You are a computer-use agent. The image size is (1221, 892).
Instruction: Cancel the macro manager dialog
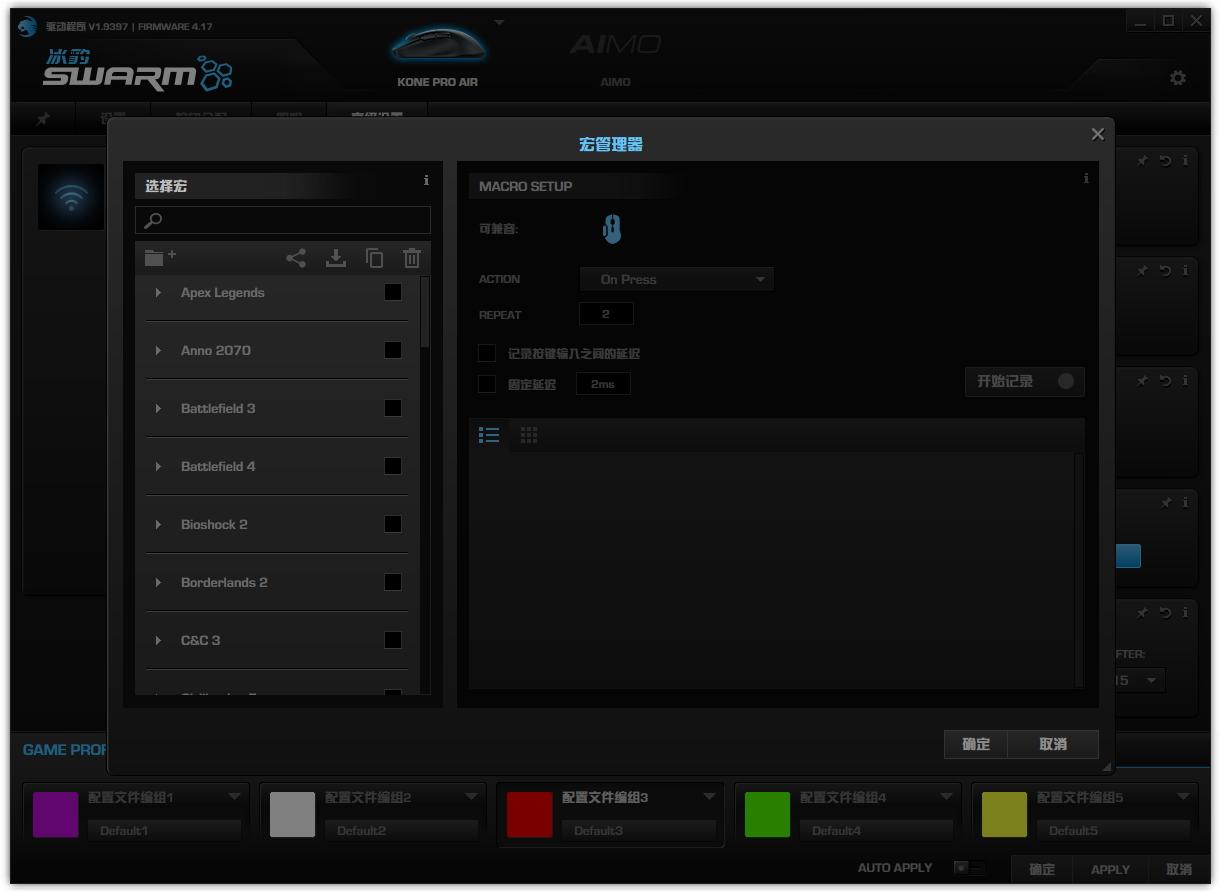click(1053, 744)
